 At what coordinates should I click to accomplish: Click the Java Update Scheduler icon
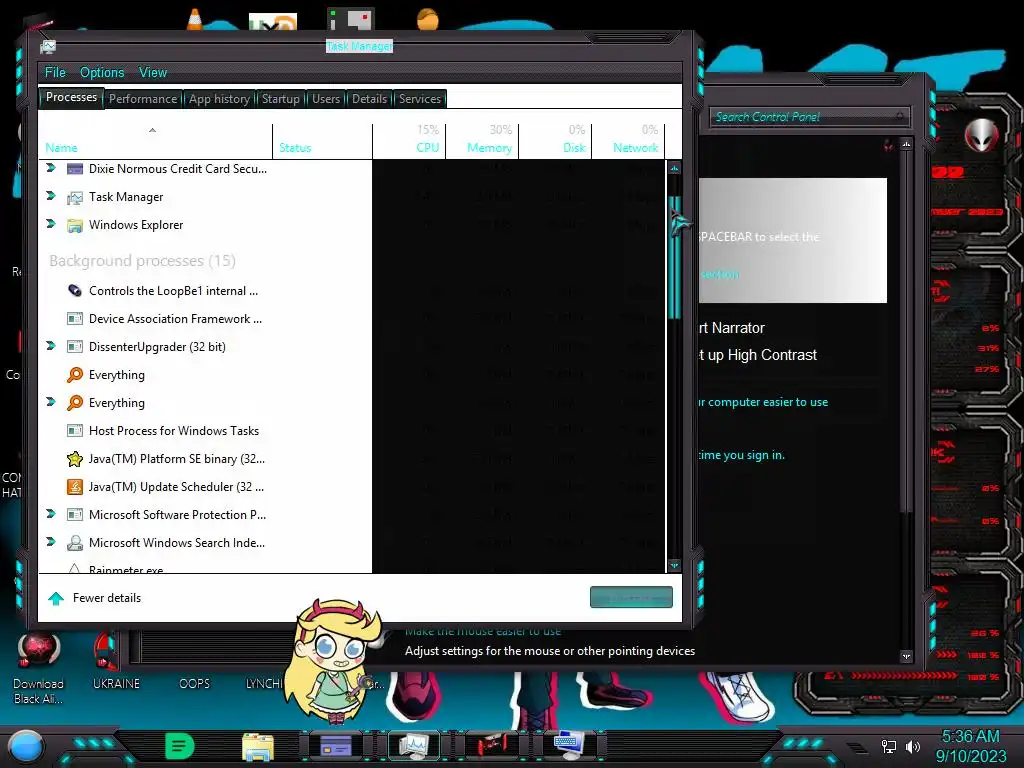coord(75,487)
